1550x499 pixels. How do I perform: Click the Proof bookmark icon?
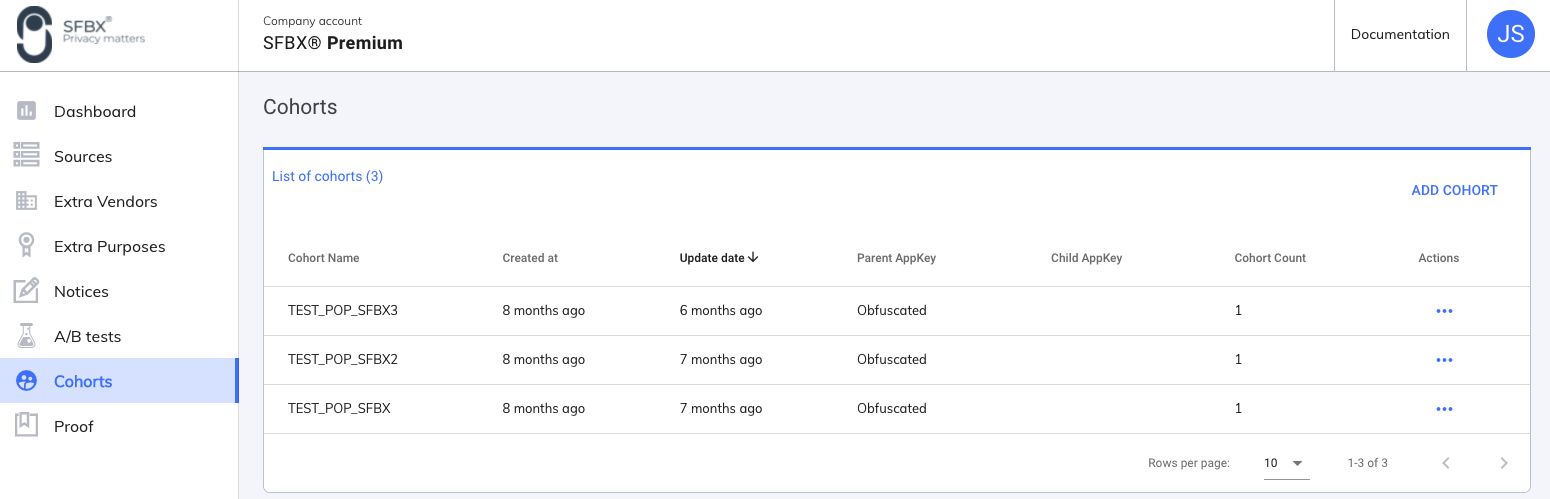tap(27, 426)
